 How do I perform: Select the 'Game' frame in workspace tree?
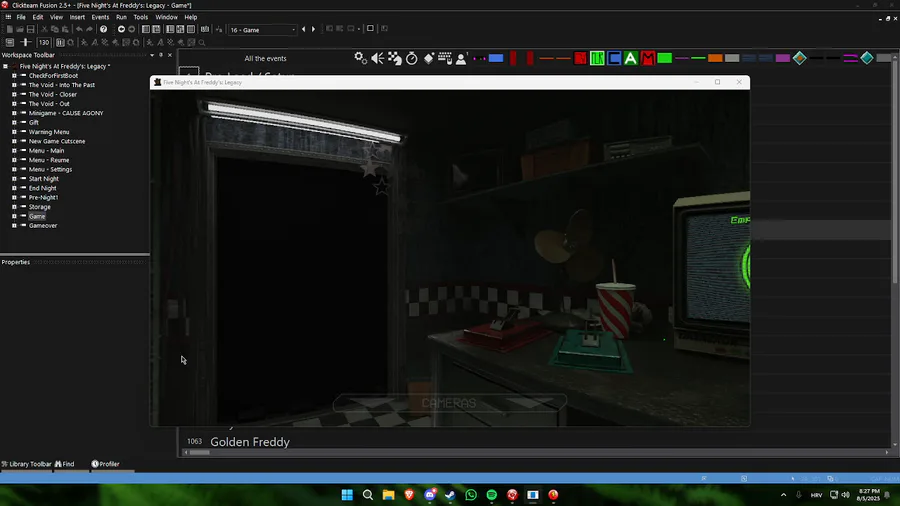[x=37, y=216]
